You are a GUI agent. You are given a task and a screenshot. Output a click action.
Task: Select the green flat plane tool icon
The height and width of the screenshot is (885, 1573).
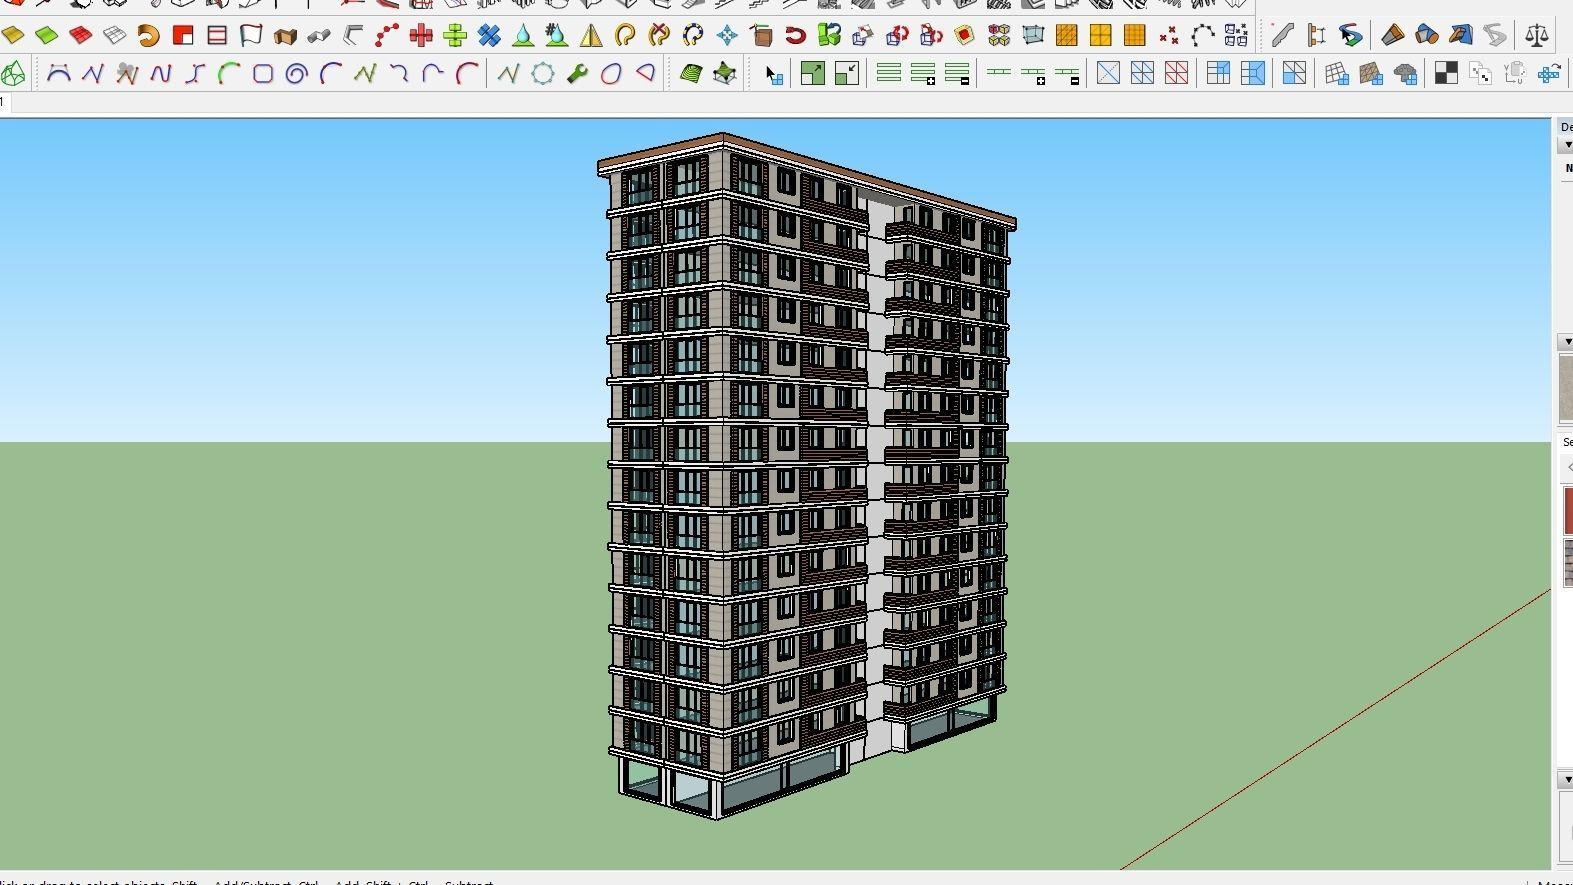47,36
